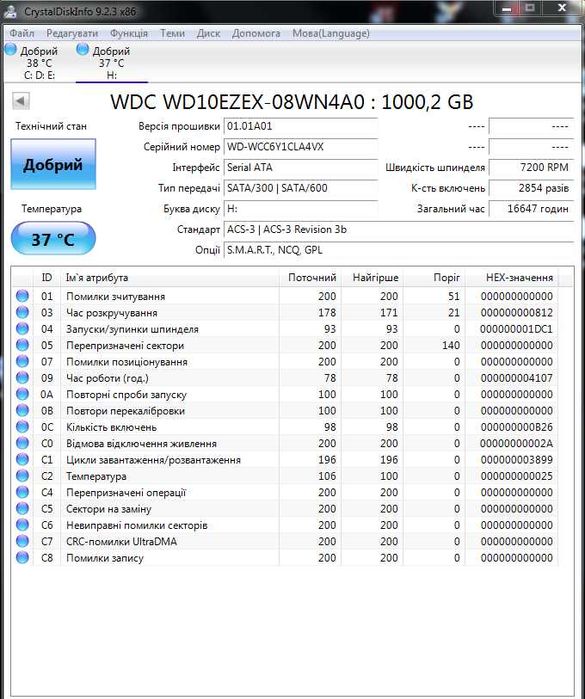The image size is (585, 699).
Task: Click the Поточний column header
Action: click(x=312, y=277)
